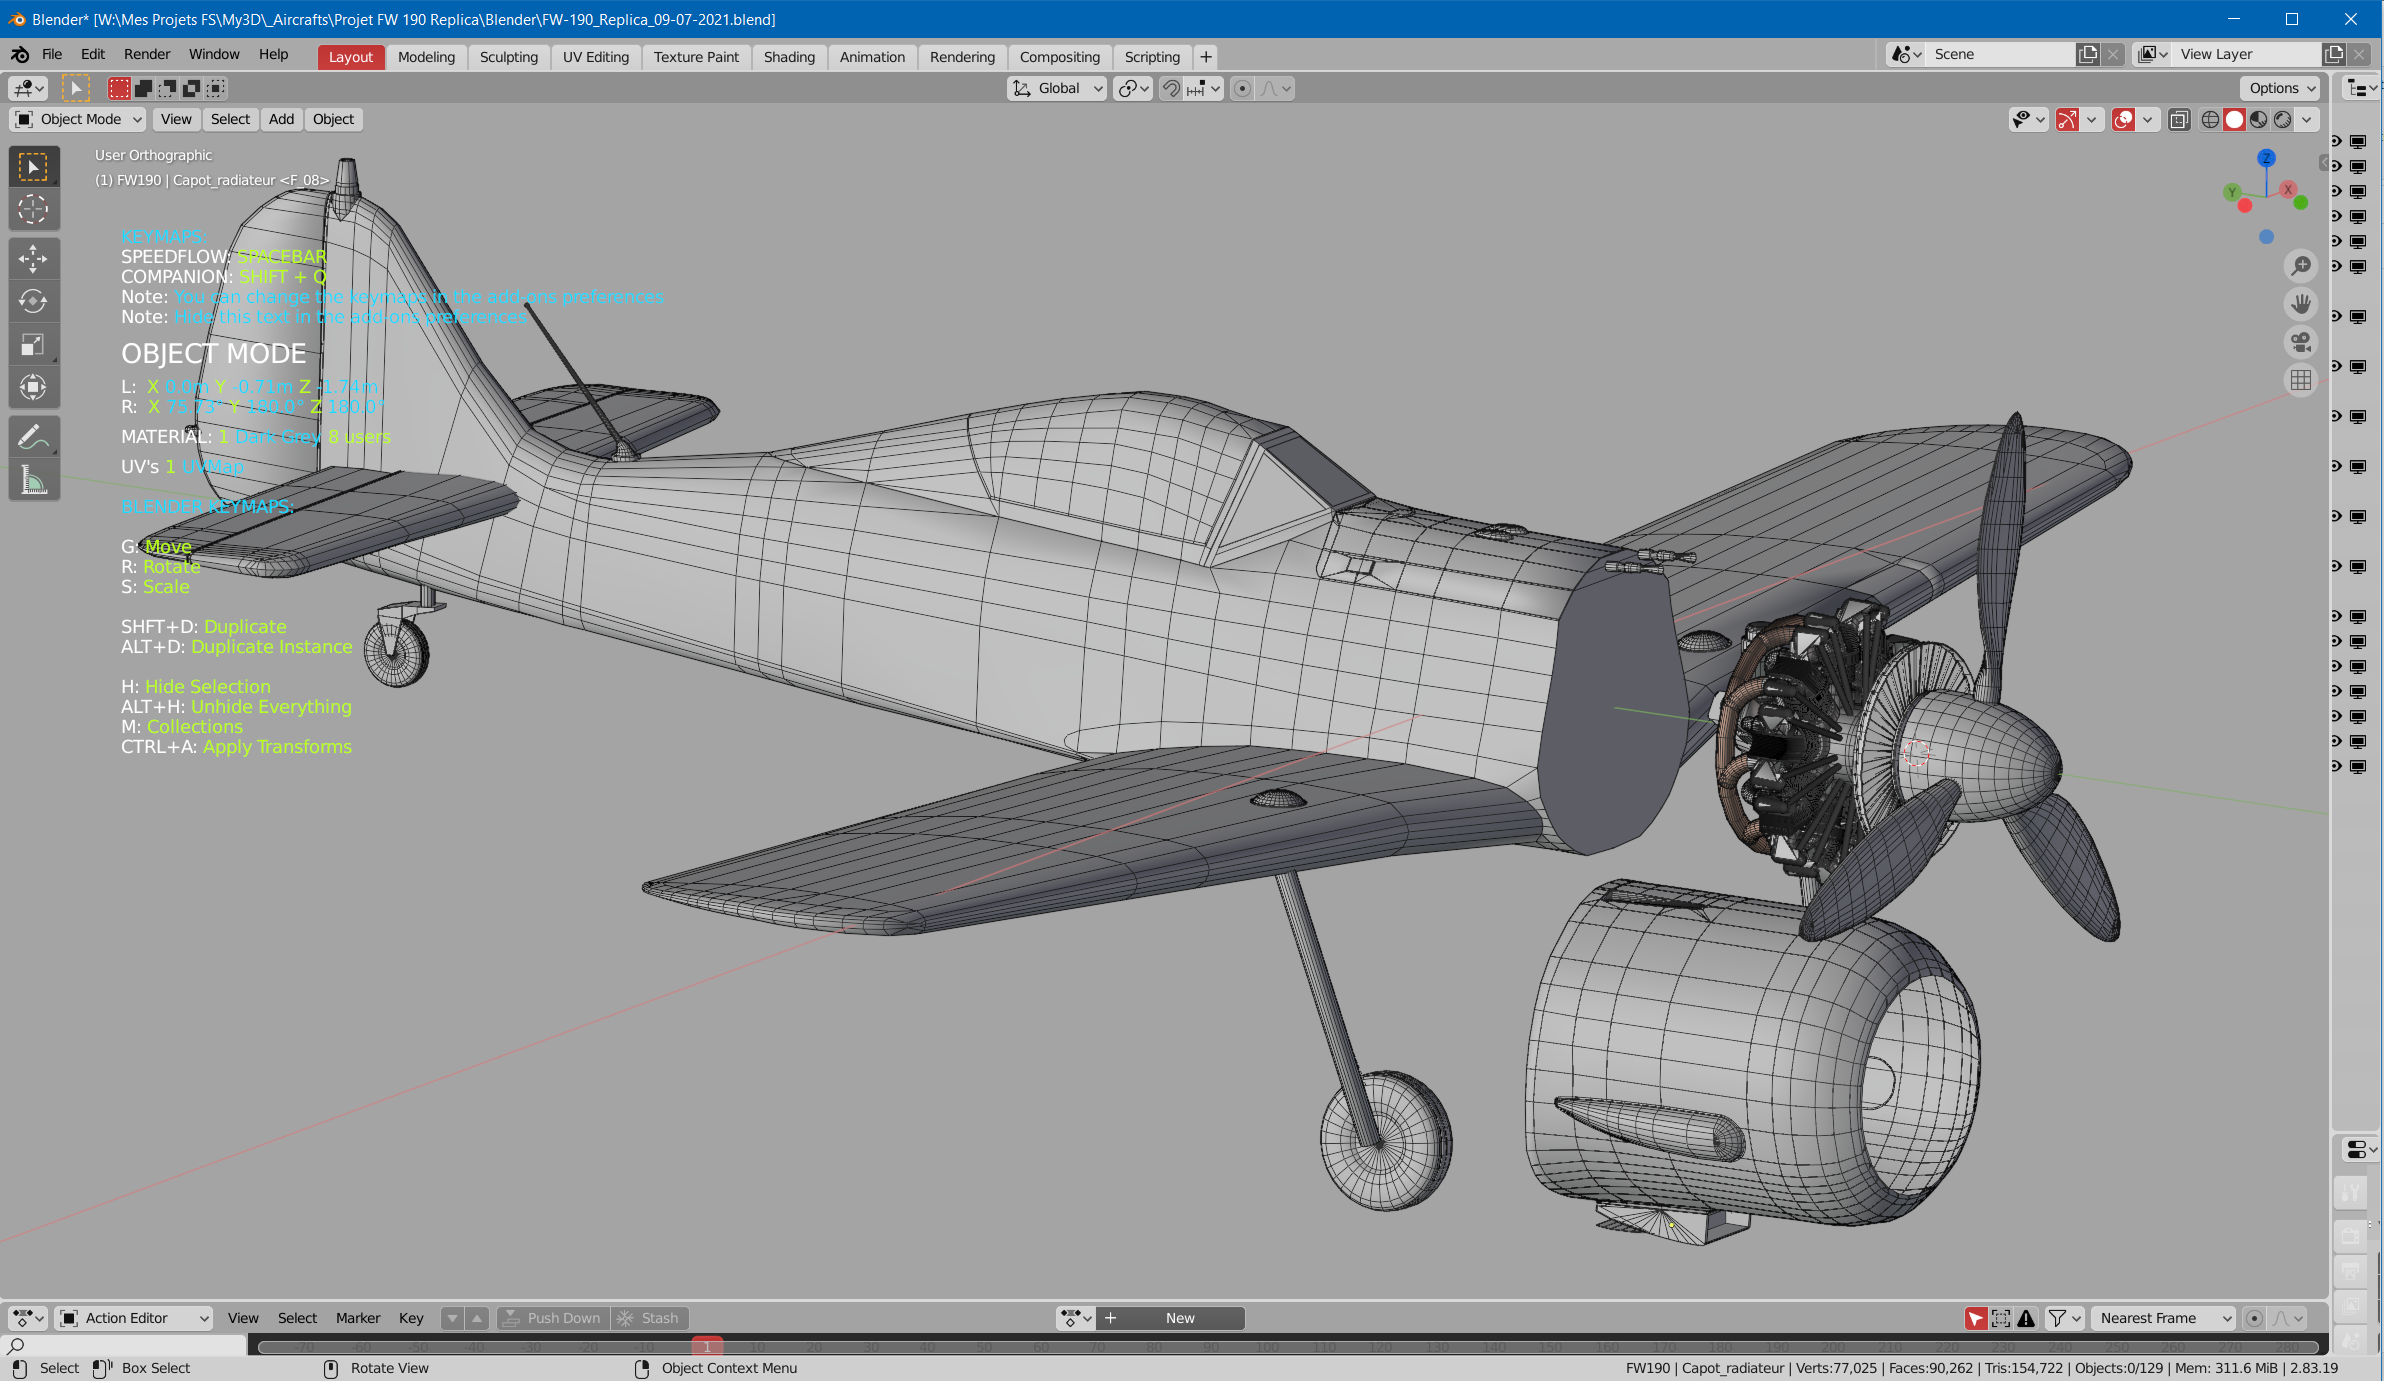The height and width of the screenshot is (1381, 2384).
Task: Choose Extend selection mode icon
Action: pyautogui.click(x=144, y=89)
